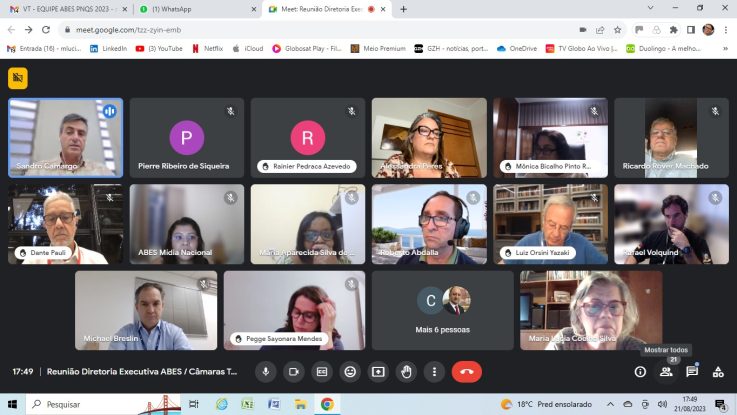Open the emoji reactions button
737x415 pixels.
pos(350,371)
